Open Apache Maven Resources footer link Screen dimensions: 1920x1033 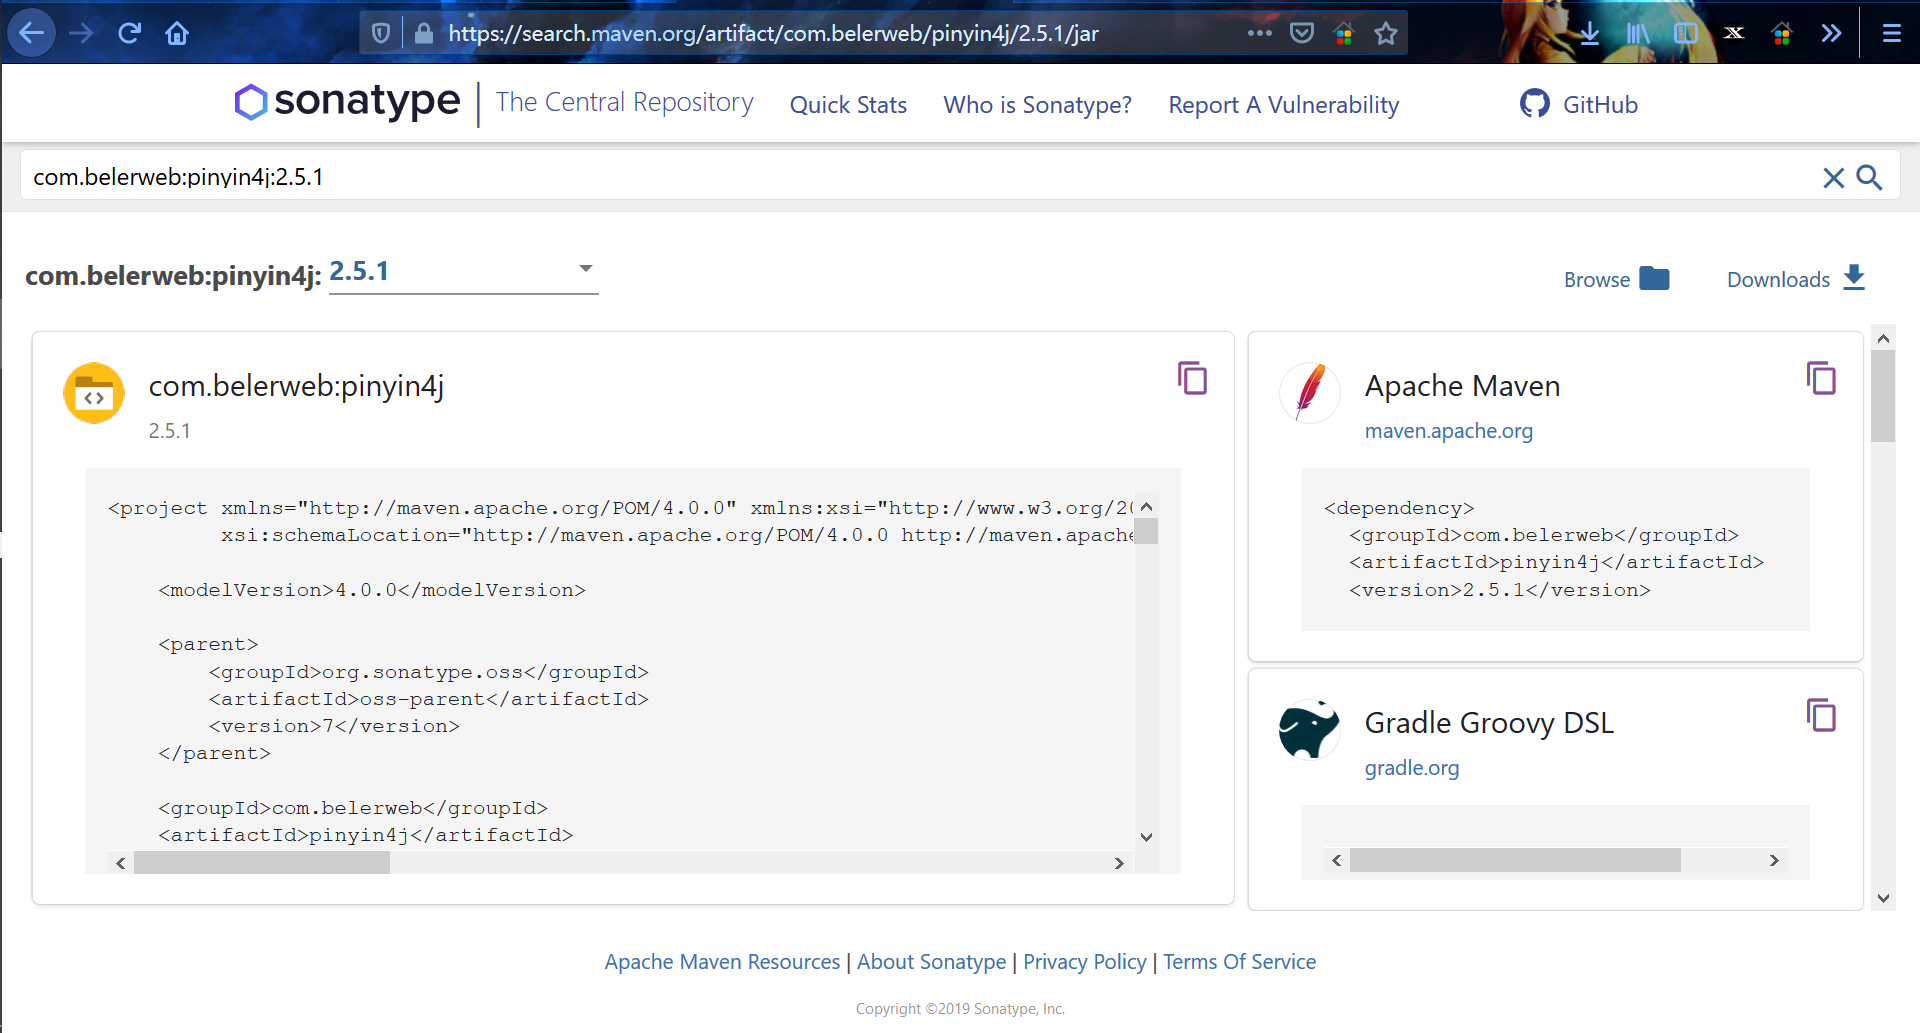[x=722, y=962]
